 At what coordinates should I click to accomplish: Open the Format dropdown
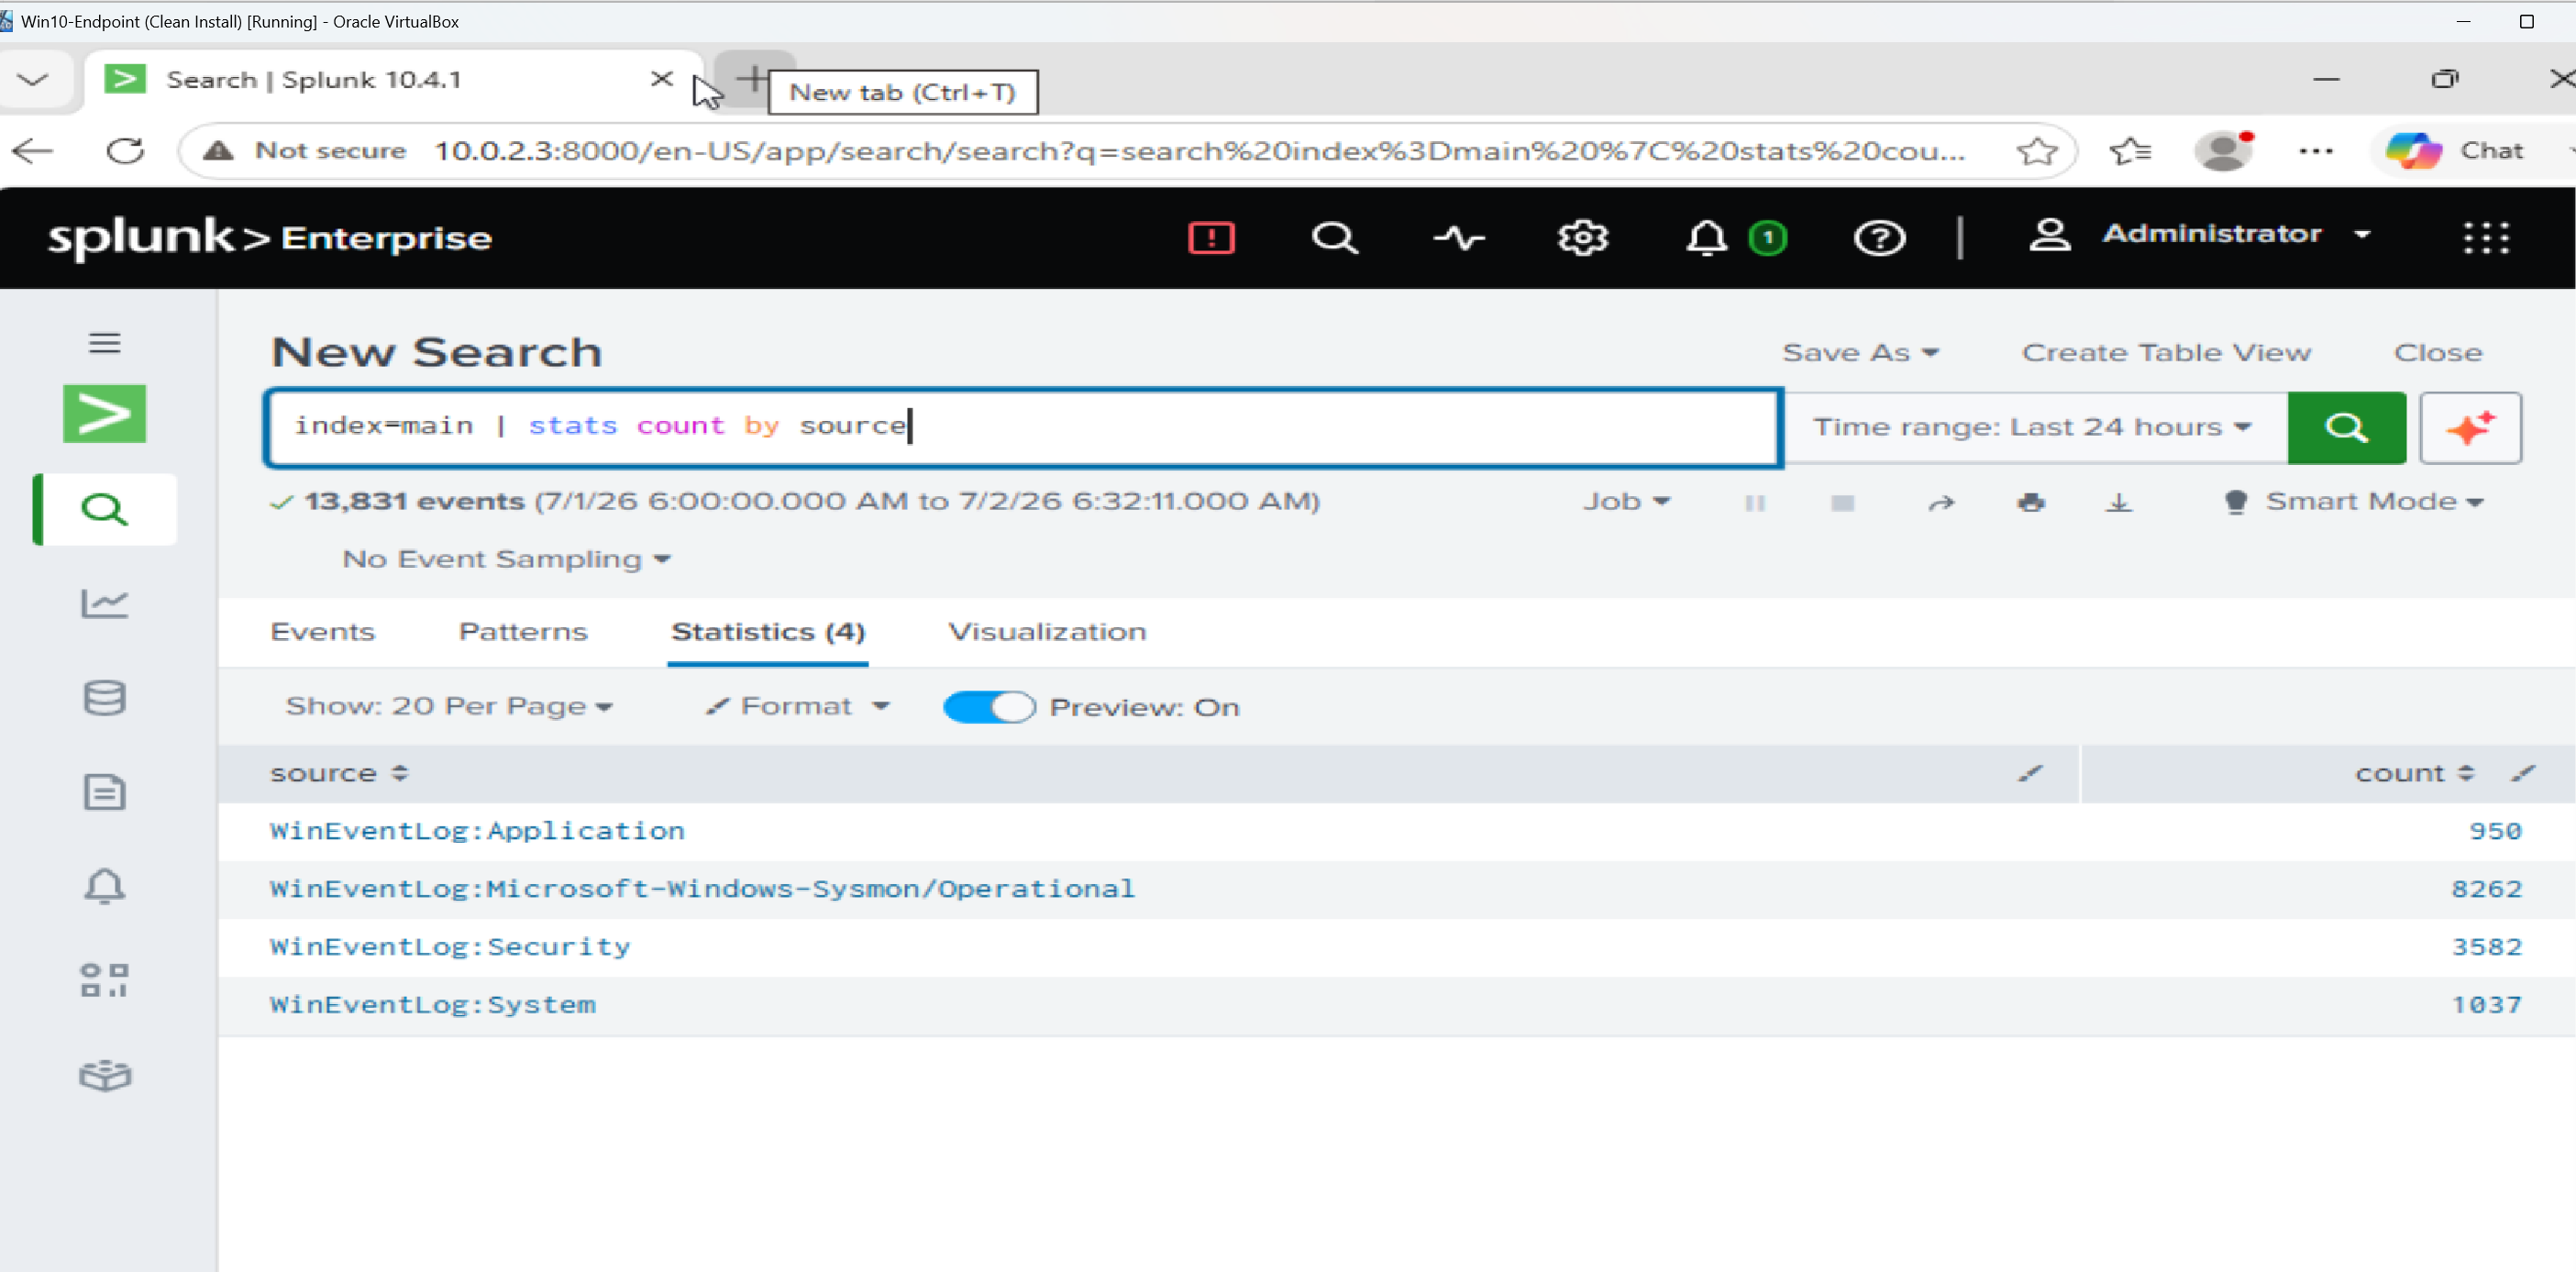[x=797, y=706]
